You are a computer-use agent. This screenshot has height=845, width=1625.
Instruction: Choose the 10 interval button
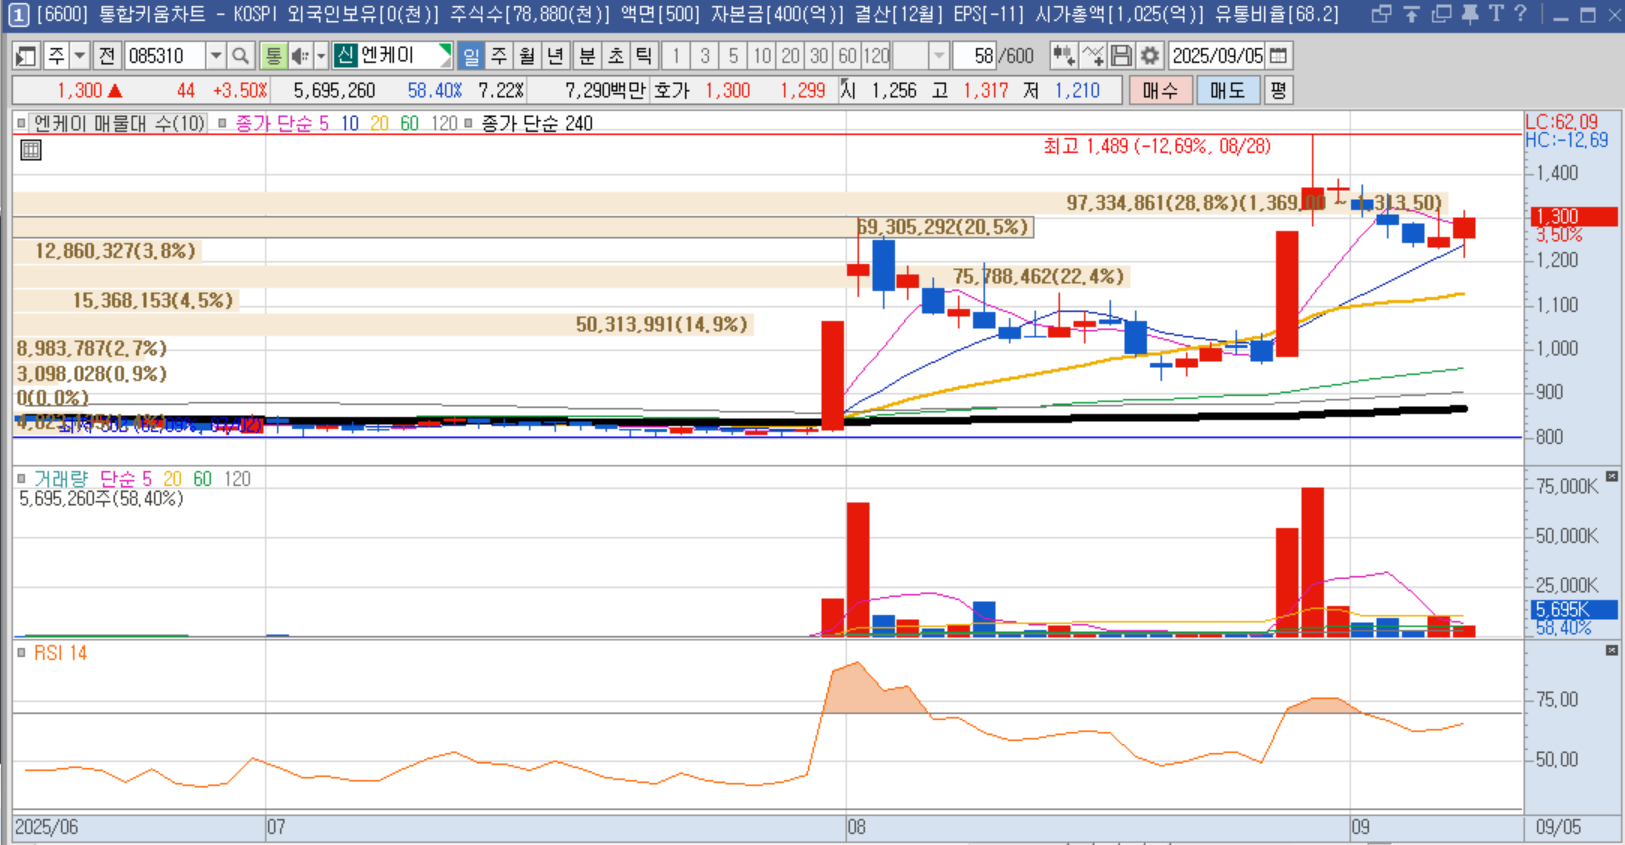[762, 56]
